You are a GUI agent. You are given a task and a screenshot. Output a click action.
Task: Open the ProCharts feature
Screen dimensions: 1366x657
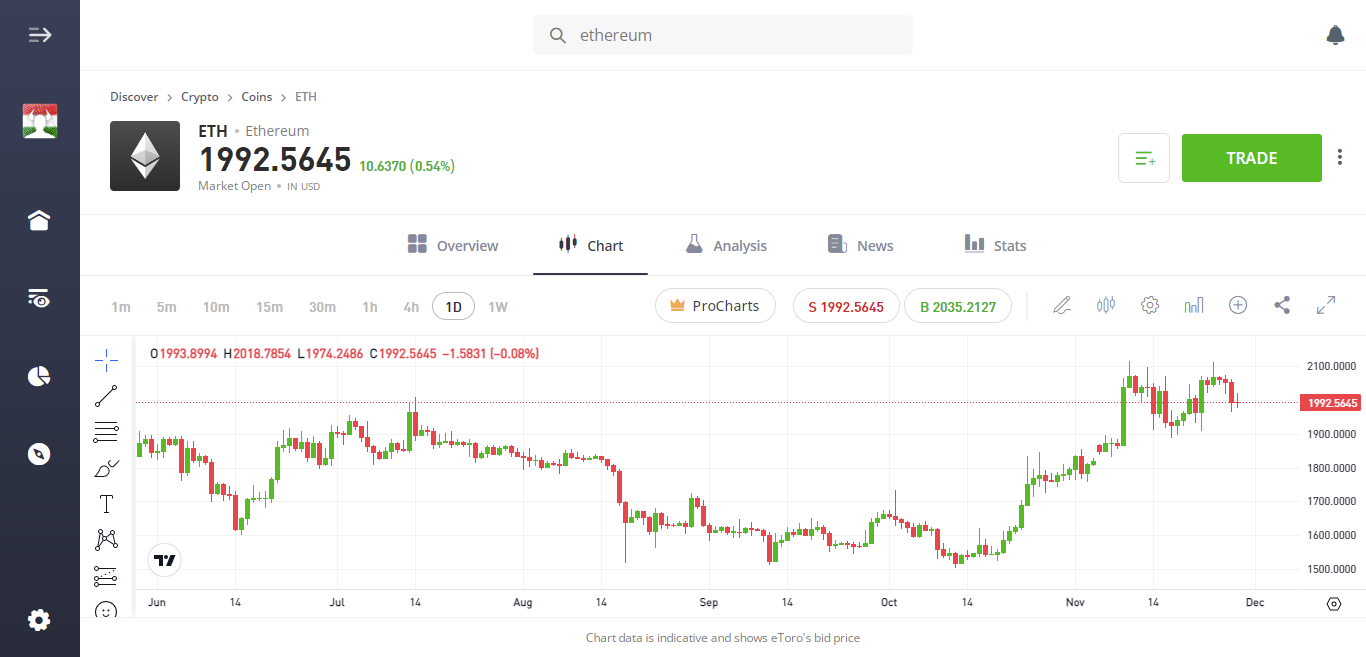point(715,305)
